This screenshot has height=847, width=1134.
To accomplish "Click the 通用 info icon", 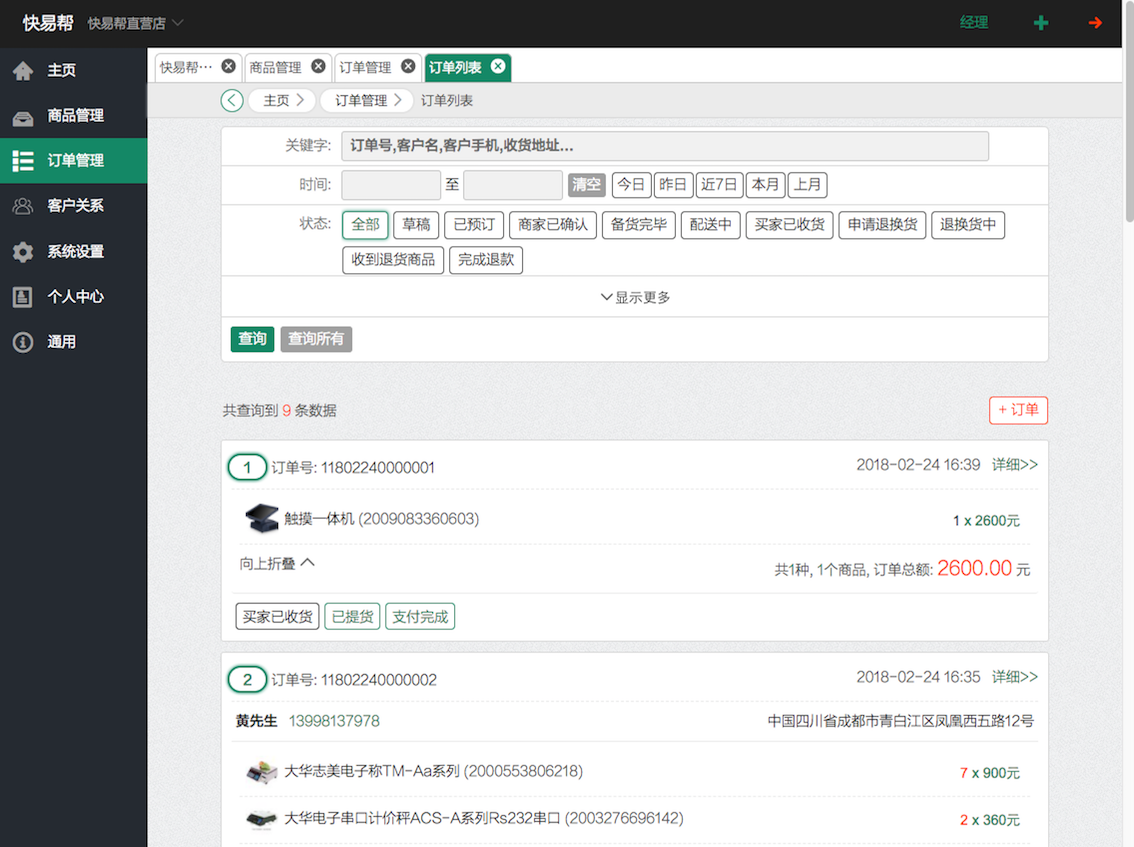I will click(23, 341).
